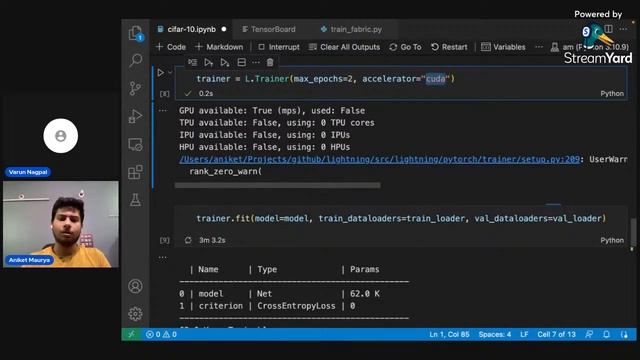Image resolution: width=640 pixels, height=360 pixels.
Task: Open more cell actions ellipsis in cell toolbar
Action: pyautogui.click(x=256, y=62)
